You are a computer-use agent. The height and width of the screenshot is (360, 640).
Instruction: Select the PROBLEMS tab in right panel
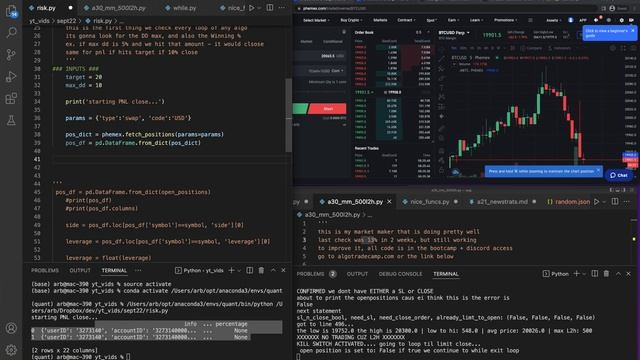pos(310,274)
